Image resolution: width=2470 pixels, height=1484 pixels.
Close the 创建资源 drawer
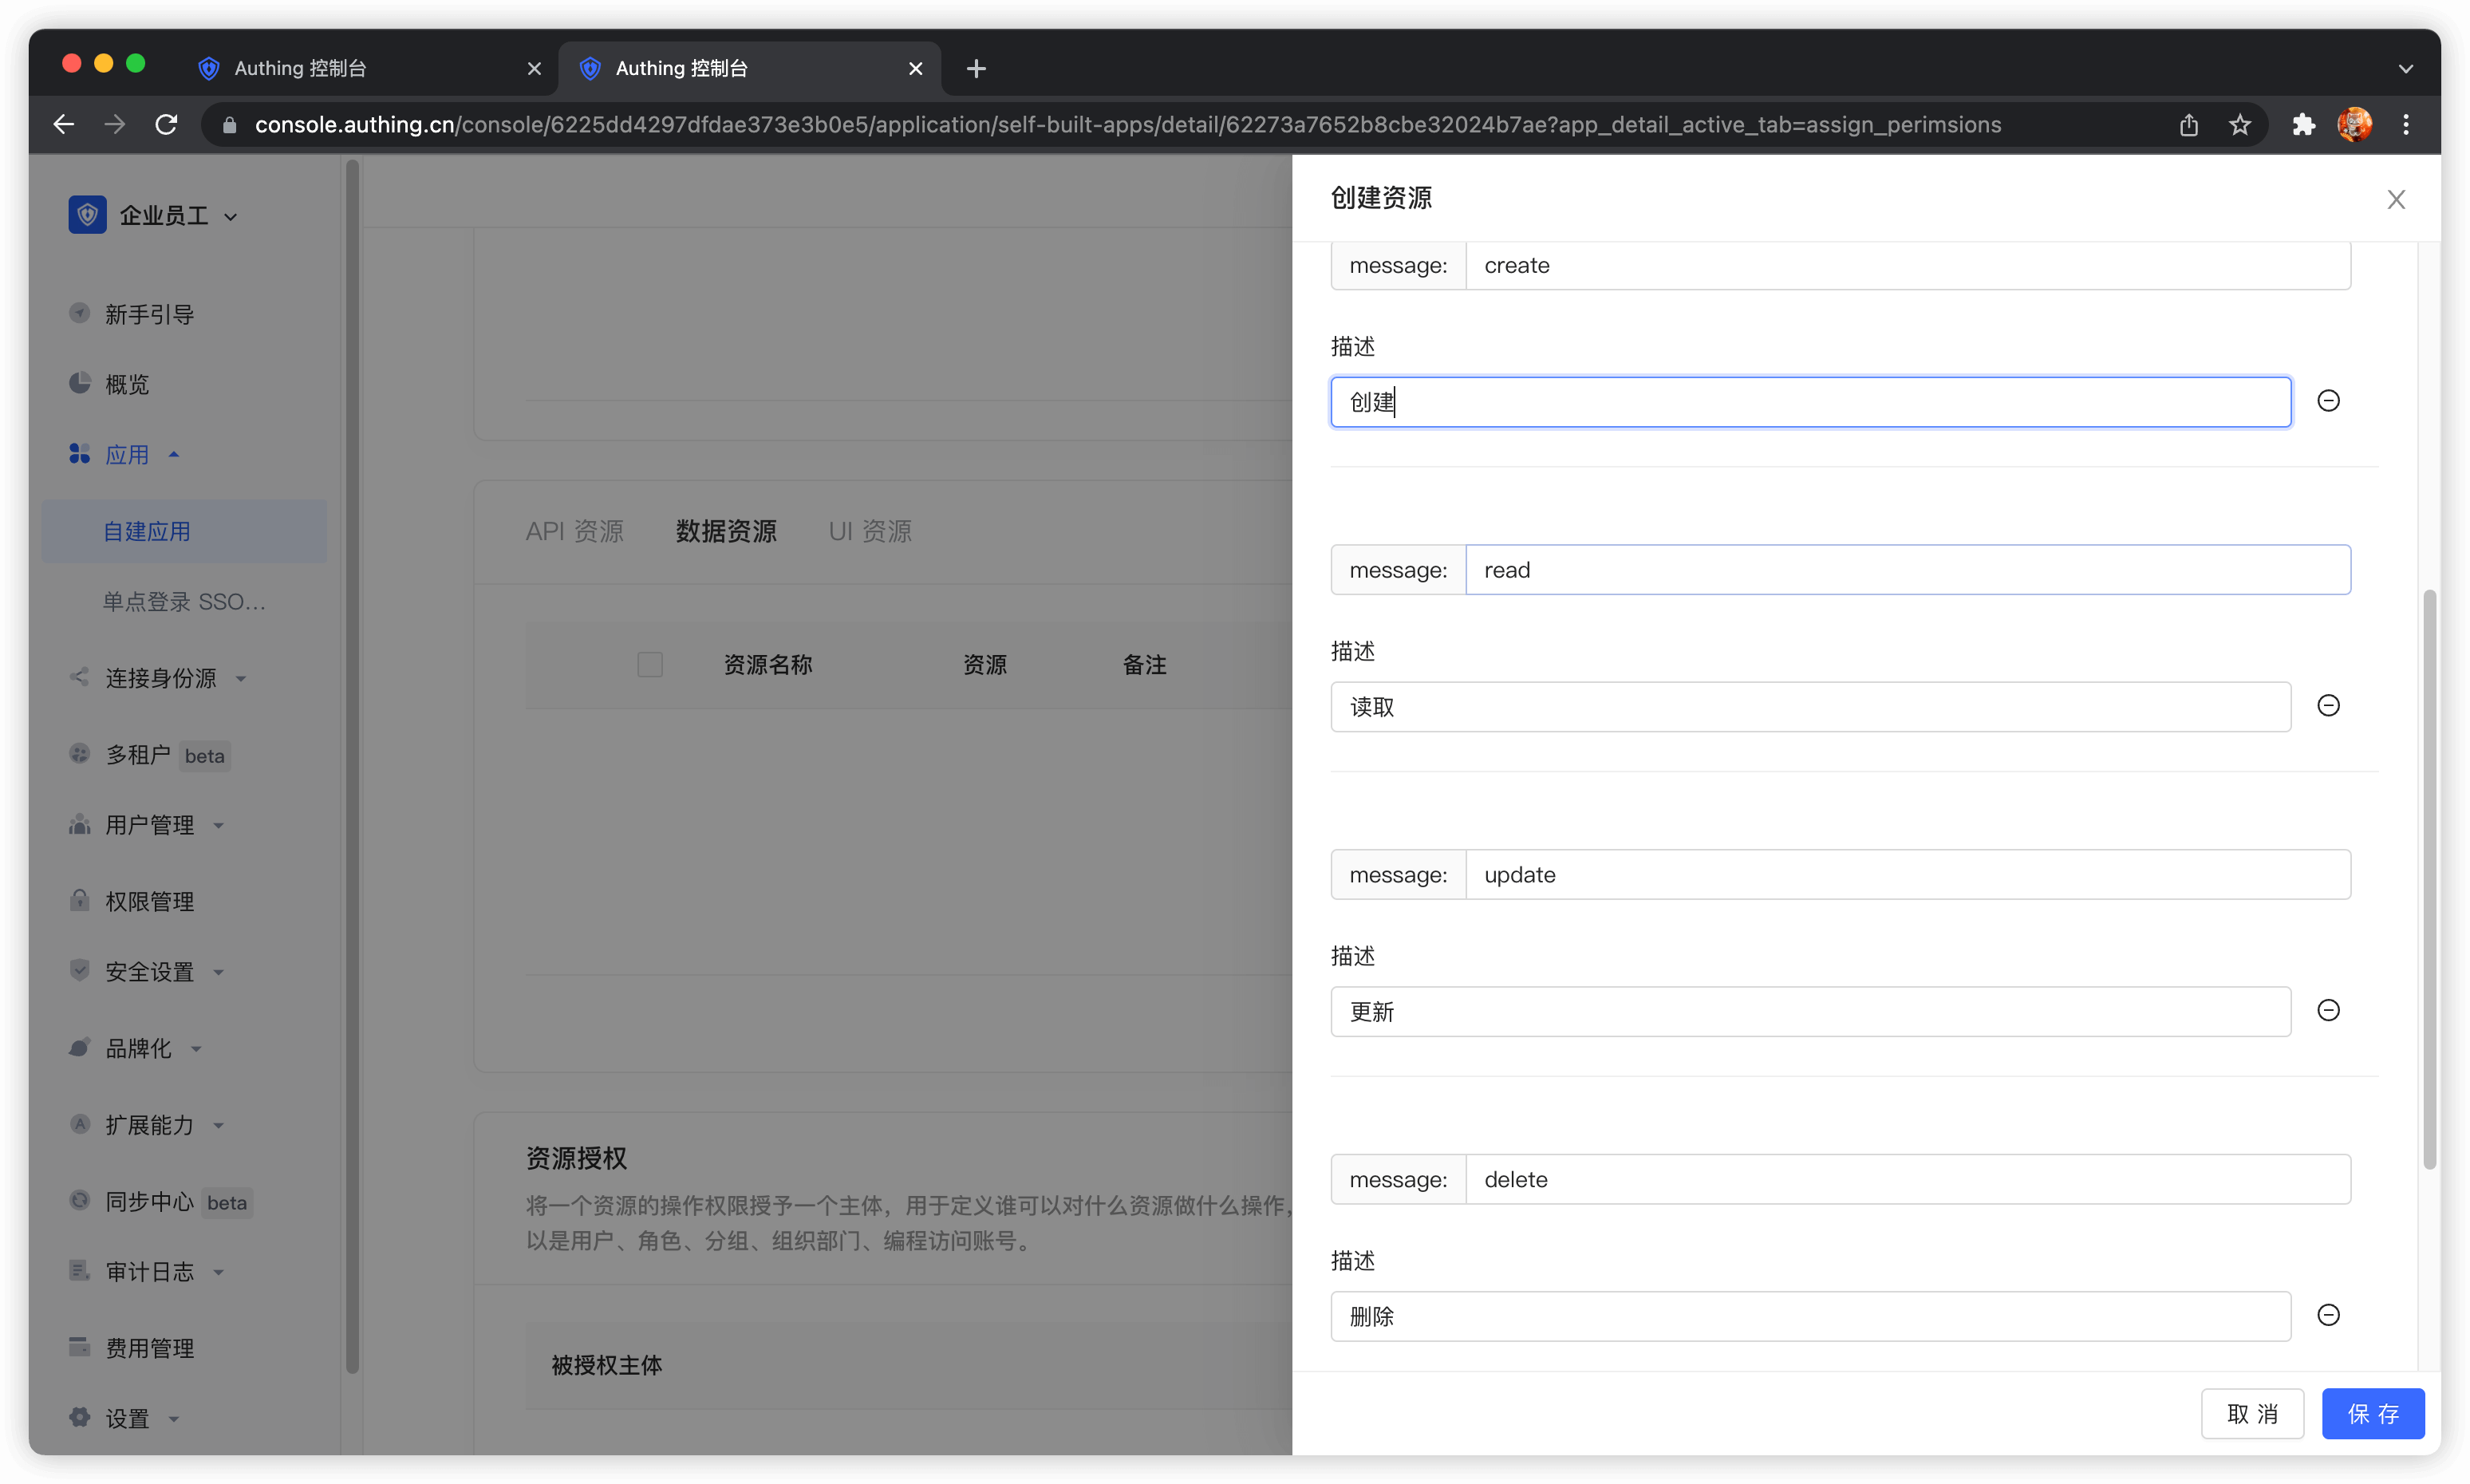point(2395,199)
